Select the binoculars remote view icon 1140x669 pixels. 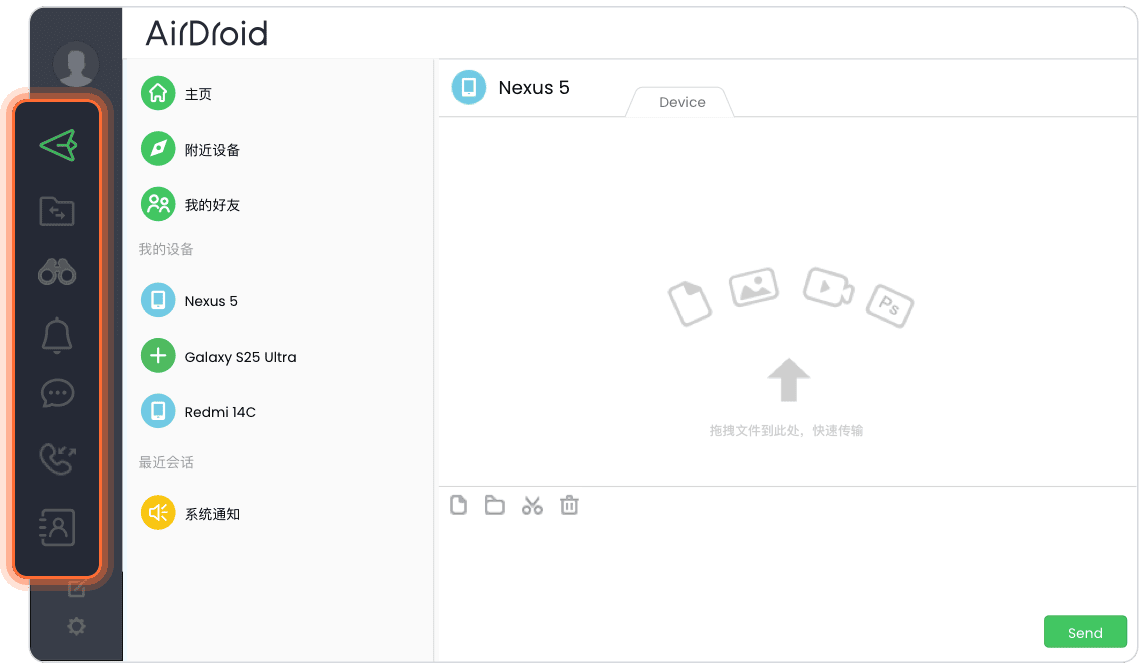(57, 272)
